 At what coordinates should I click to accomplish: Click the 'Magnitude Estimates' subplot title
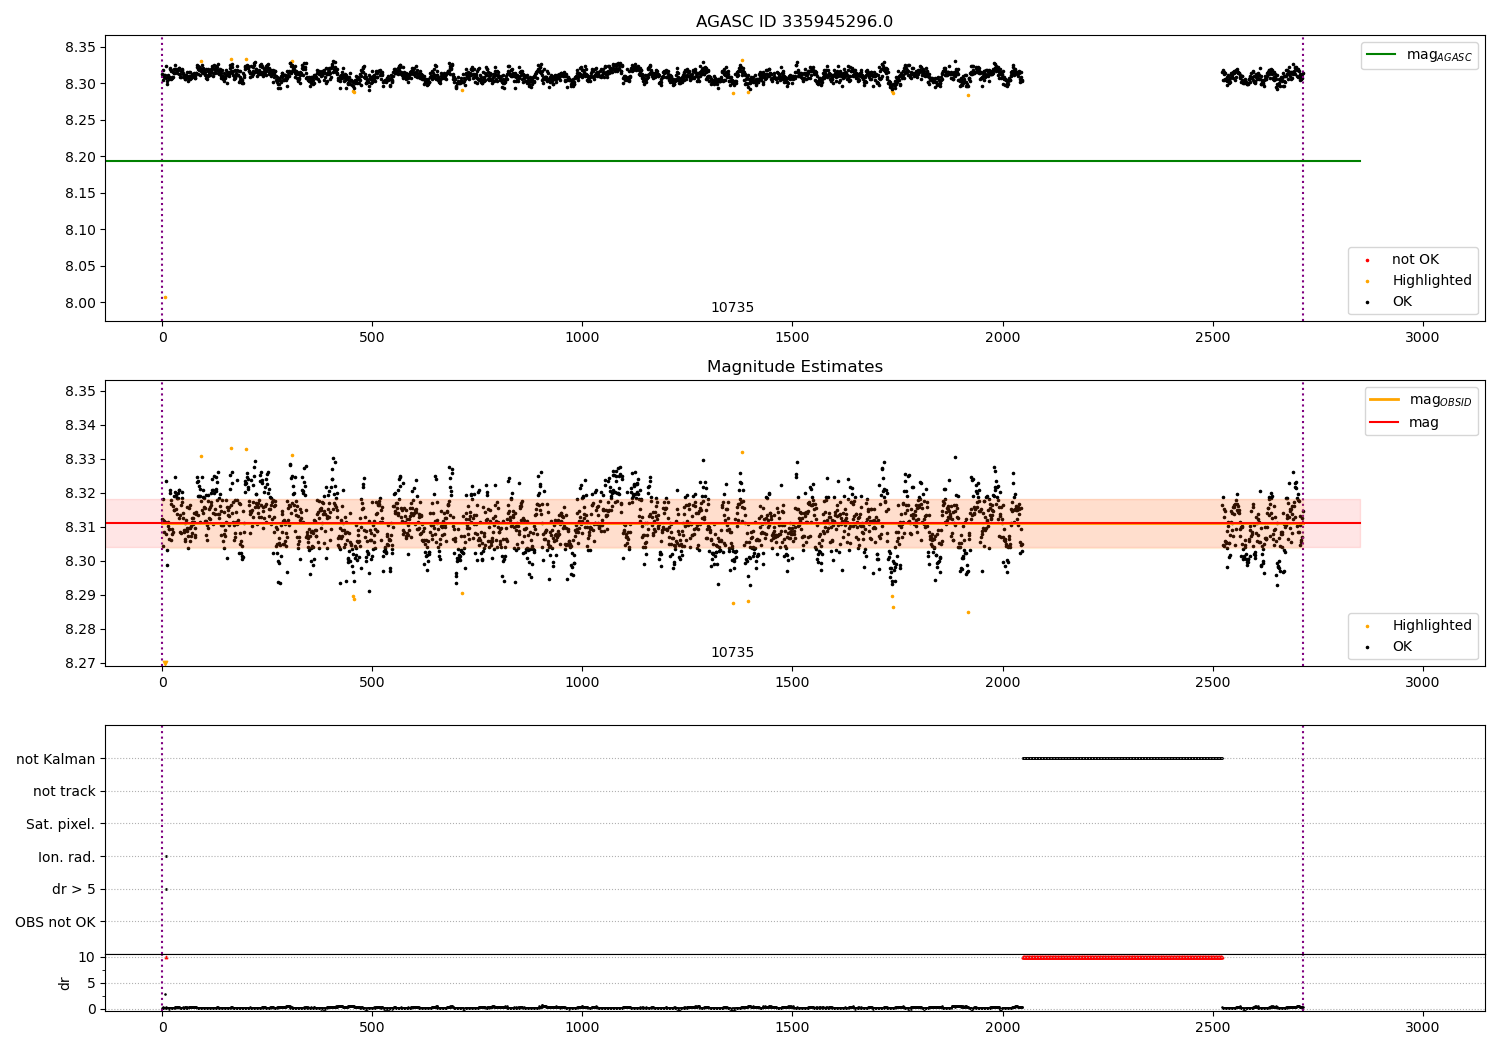point(794,367)
